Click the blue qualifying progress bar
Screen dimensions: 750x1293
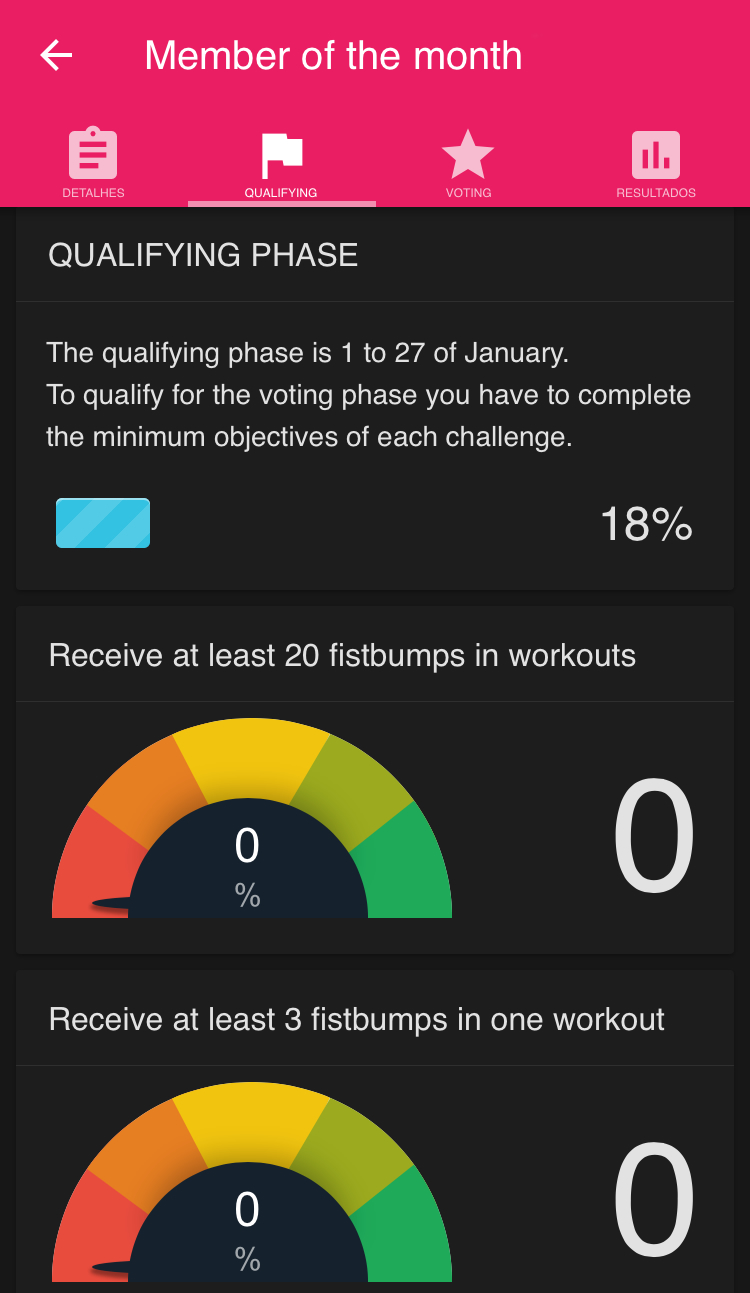[103, 523]
